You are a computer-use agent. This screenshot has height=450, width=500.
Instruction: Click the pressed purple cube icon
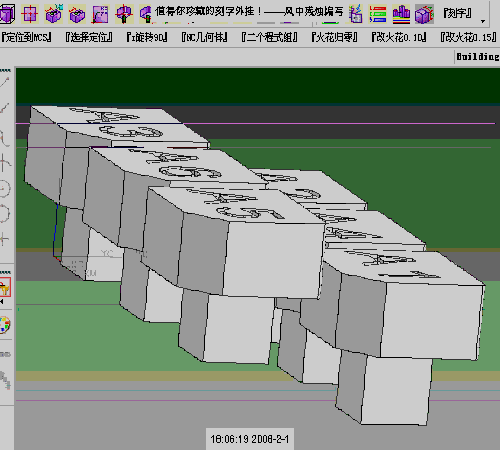coord(424,14)
